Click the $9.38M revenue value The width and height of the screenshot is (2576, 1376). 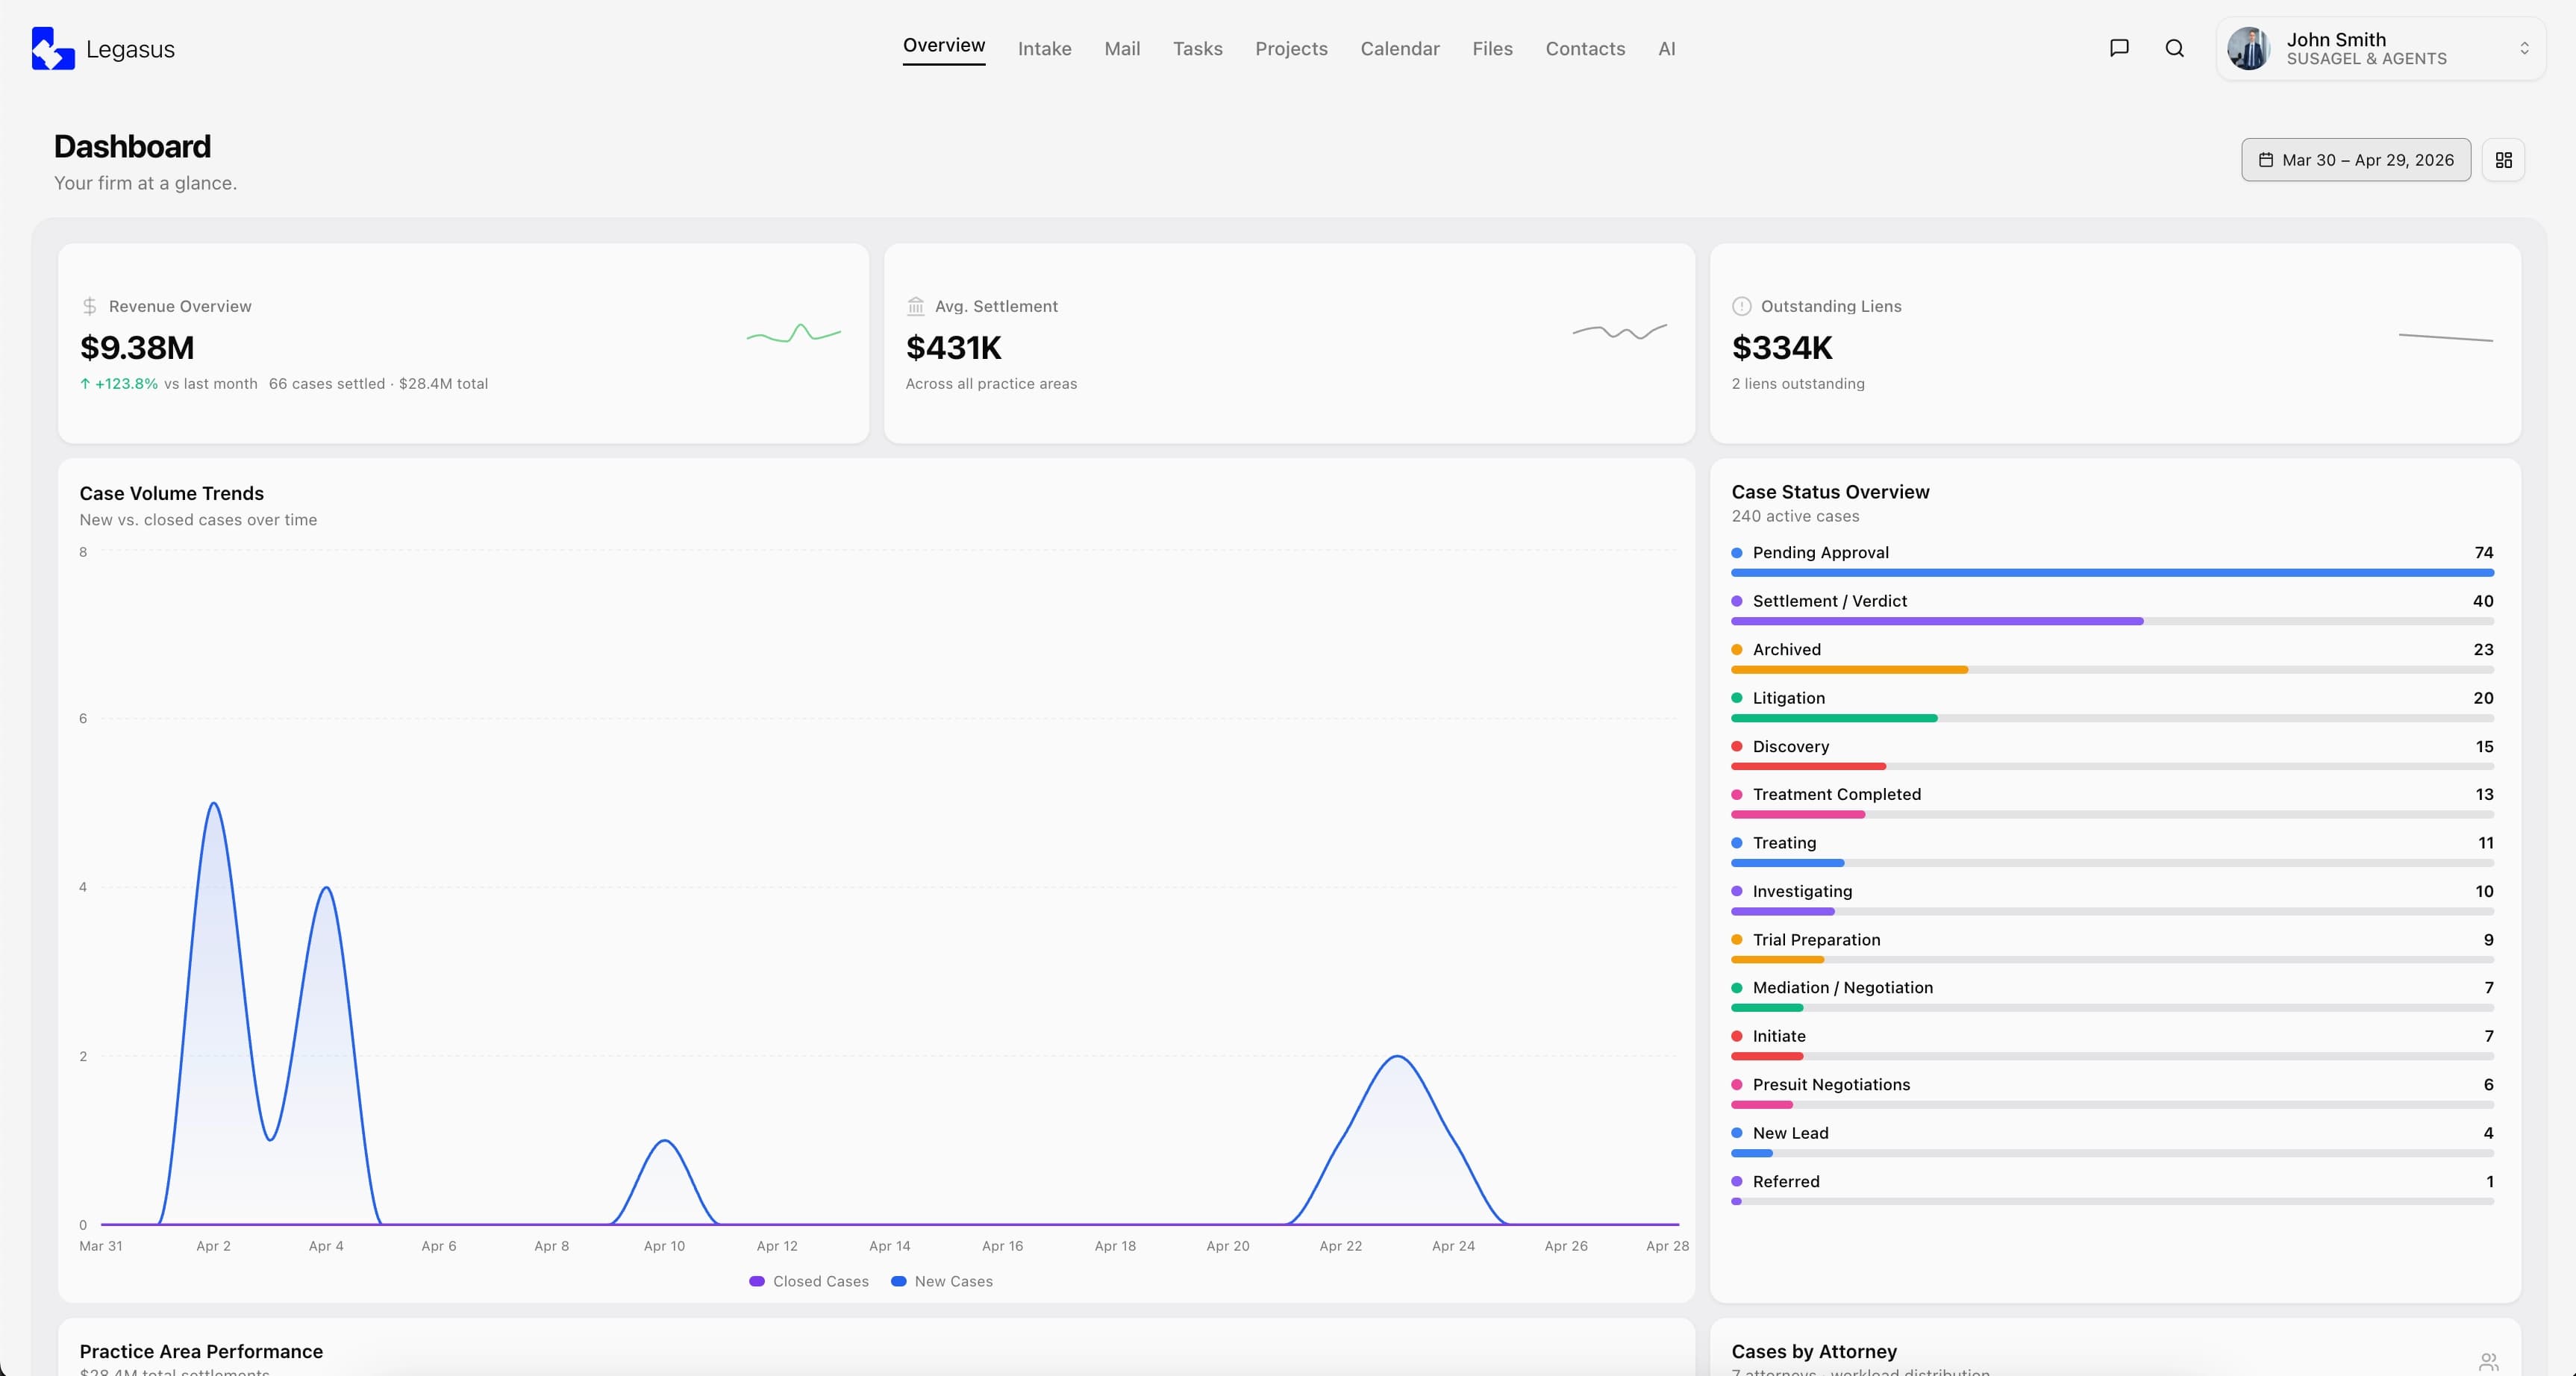pyautogui.click(x=137, y=347)
